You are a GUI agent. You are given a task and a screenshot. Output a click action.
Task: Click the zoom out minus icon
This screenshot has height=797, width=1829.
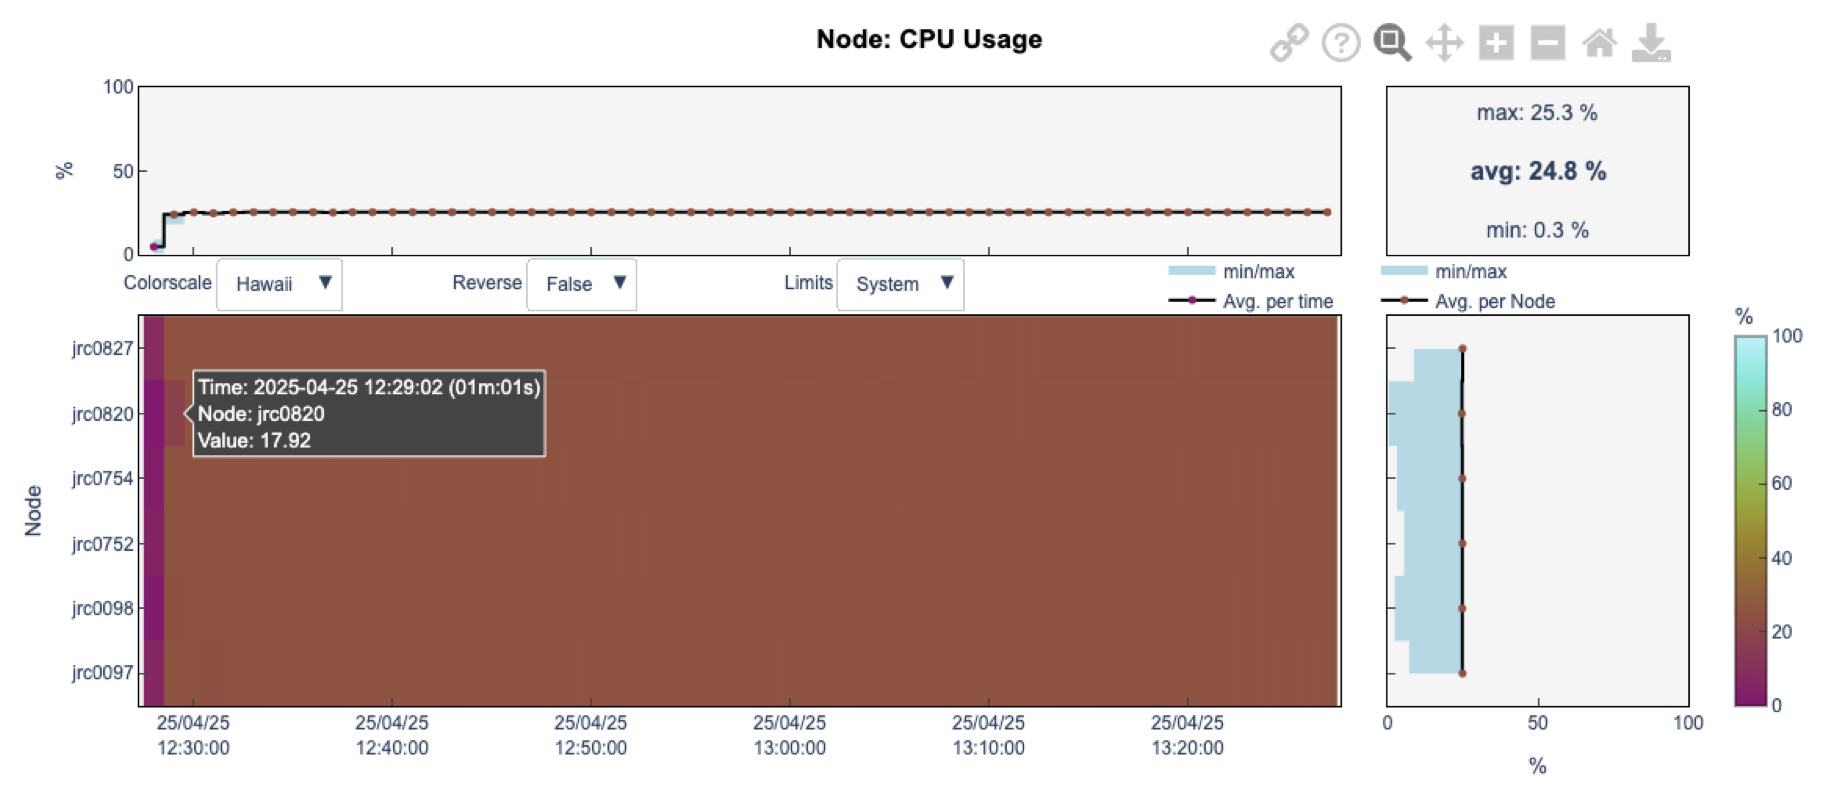pyautogui.click(x=1548, y=43)
